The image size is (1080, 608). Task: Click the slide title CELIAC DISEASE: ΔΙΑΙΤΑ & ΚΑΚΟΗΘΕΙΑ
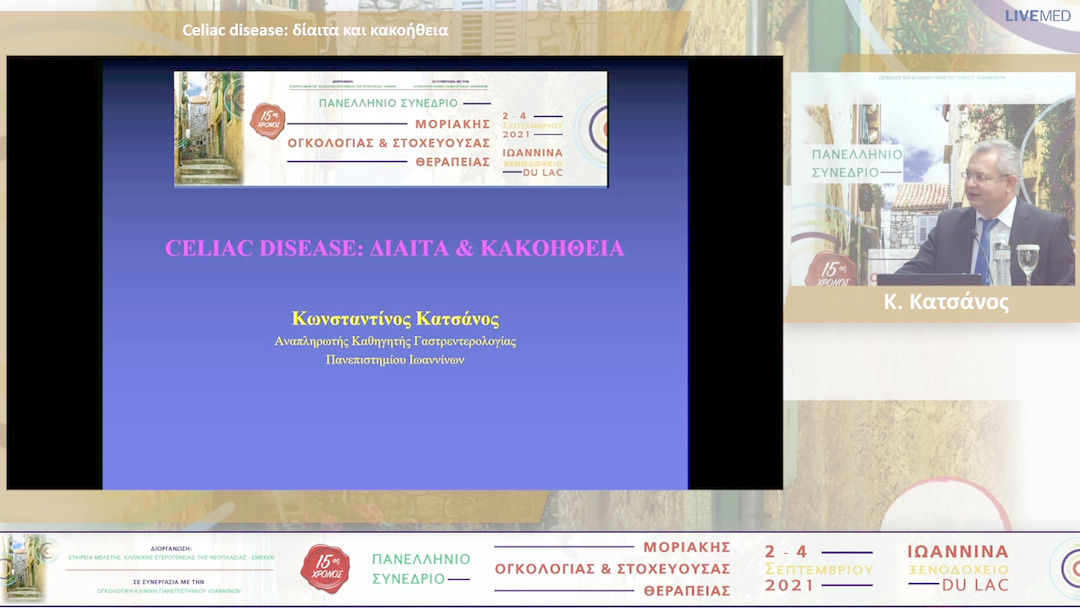click(x=396, y=247)
